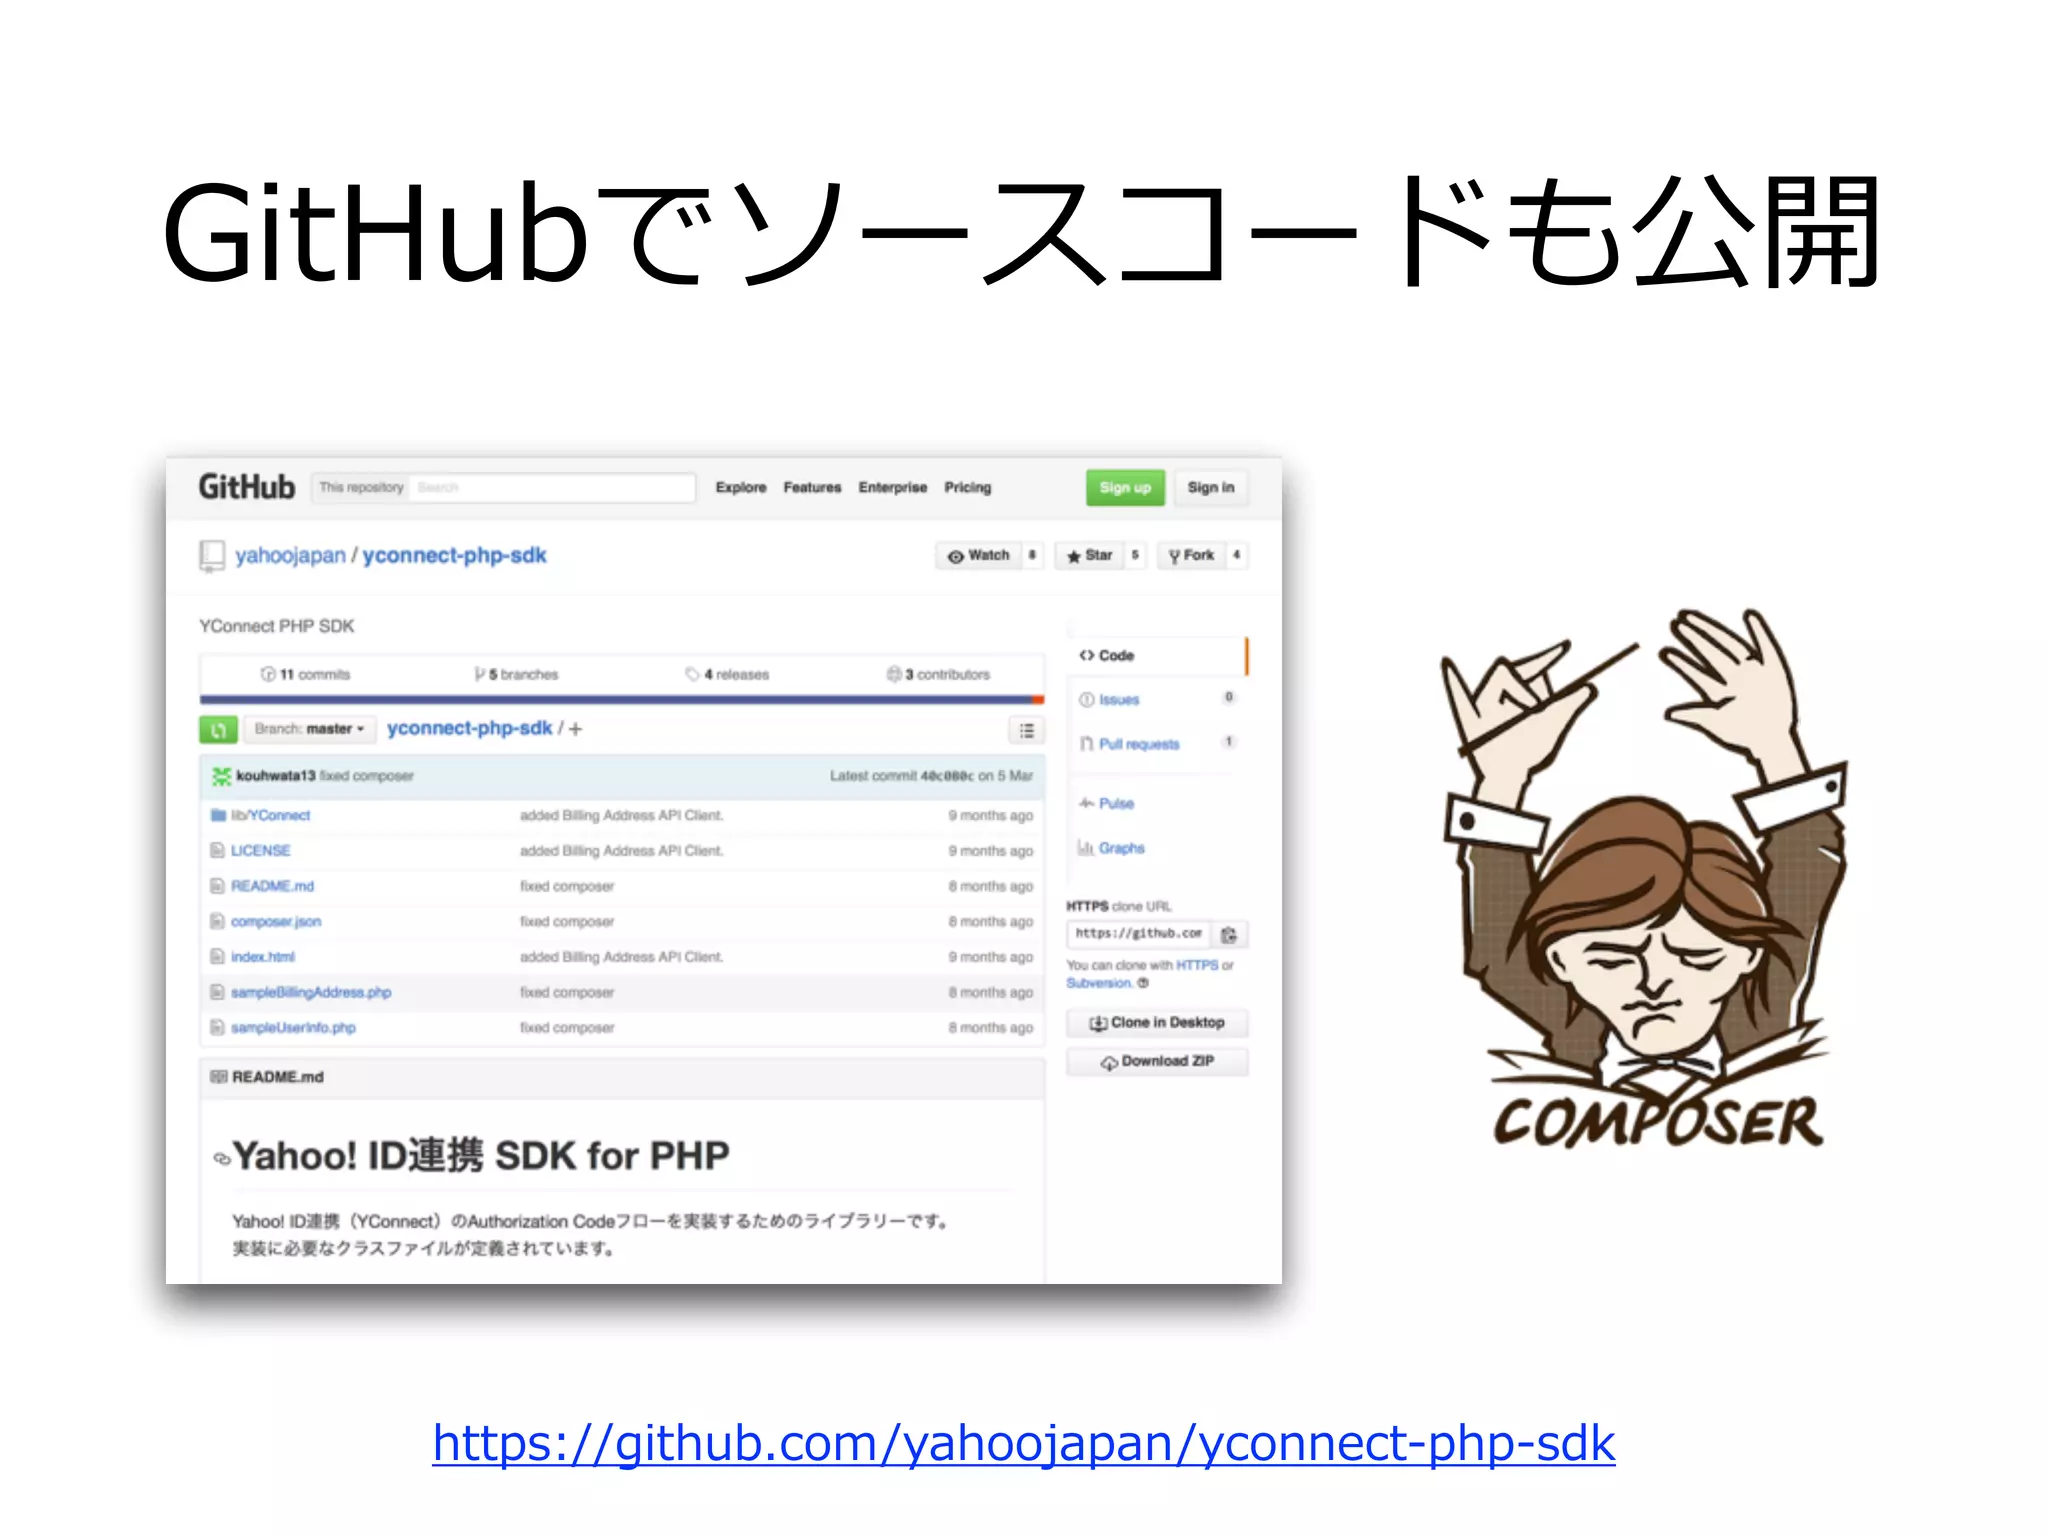This screenshot has height=1536, width=2048.
Task: Open Enterprise in GitHub navigation
Action: pos(893,488)
